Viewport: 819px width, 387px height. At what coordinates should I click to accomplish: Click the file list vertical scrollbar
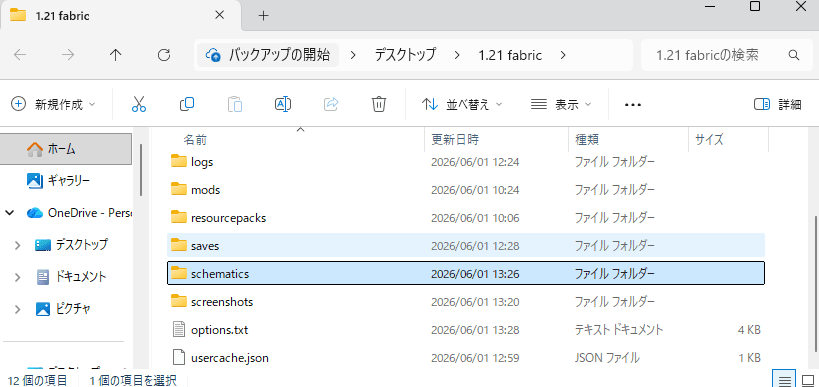816,285
